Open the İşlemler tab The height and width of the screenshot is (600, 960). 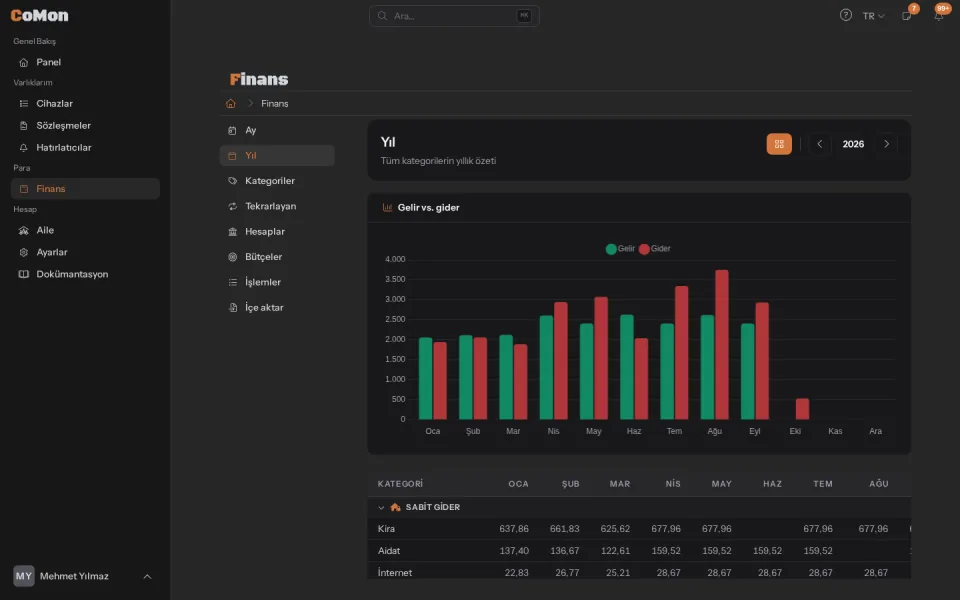(277, 282)
